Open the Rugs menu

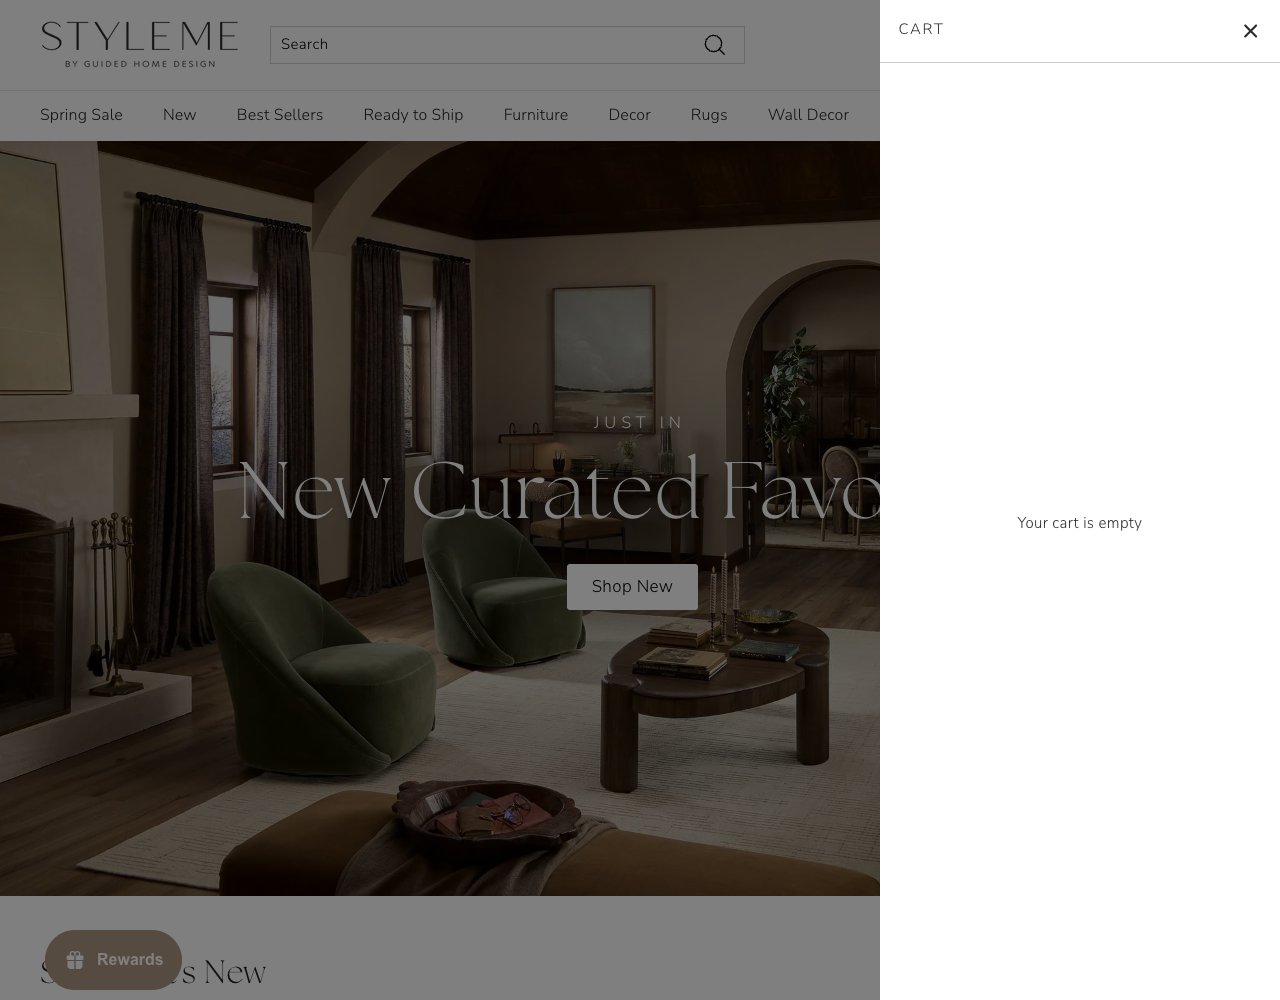(x=709, y=115)
